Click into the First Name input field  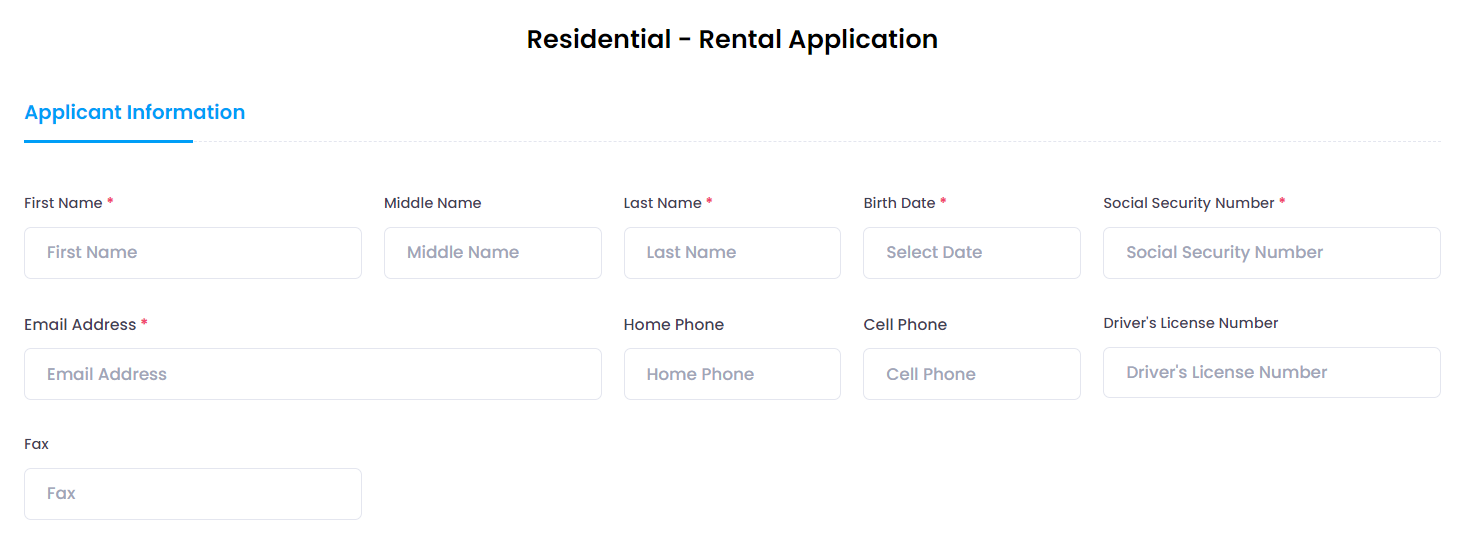pos(192,253)
